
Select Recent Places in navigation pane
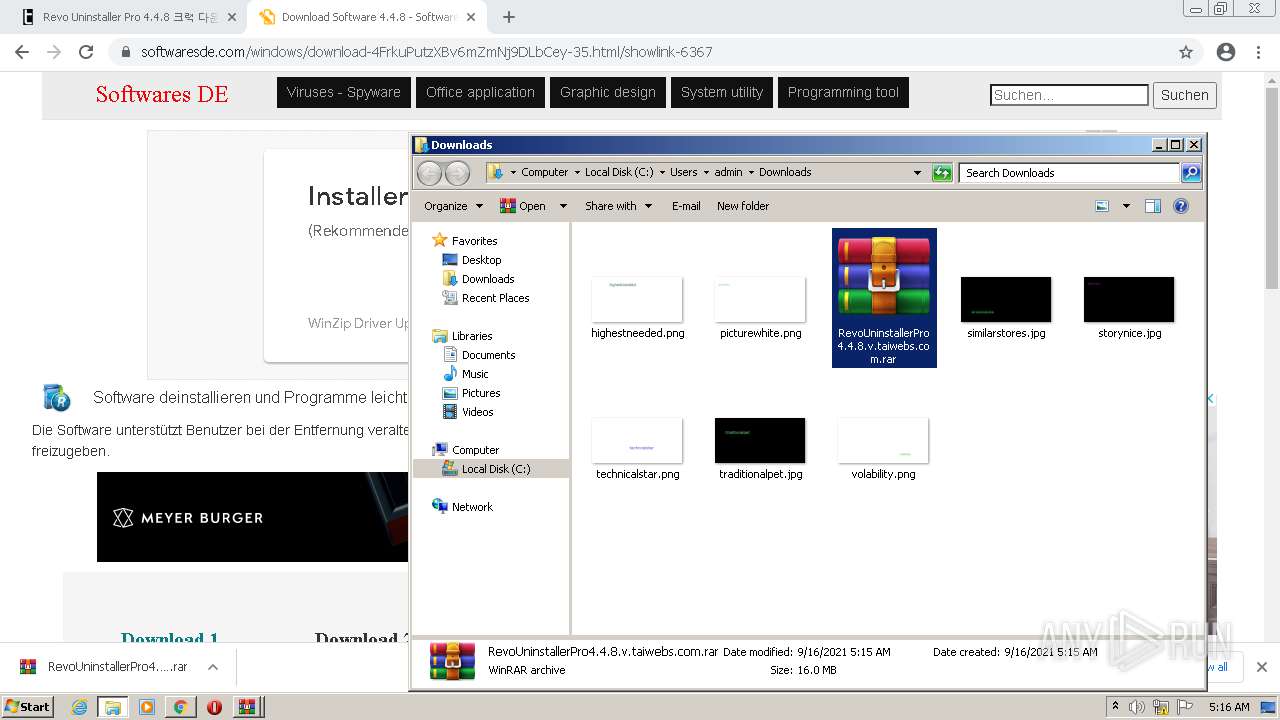(495, 298)
